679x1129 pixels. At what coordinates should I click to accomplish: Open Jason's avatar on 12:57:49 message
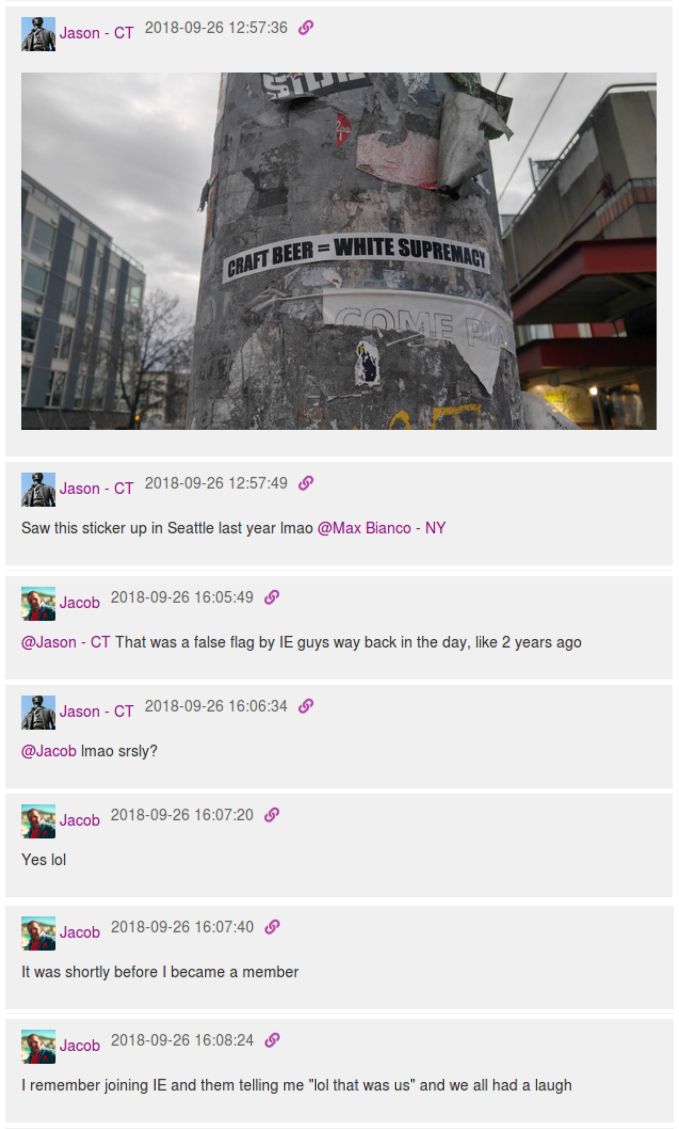coord(38,490)
